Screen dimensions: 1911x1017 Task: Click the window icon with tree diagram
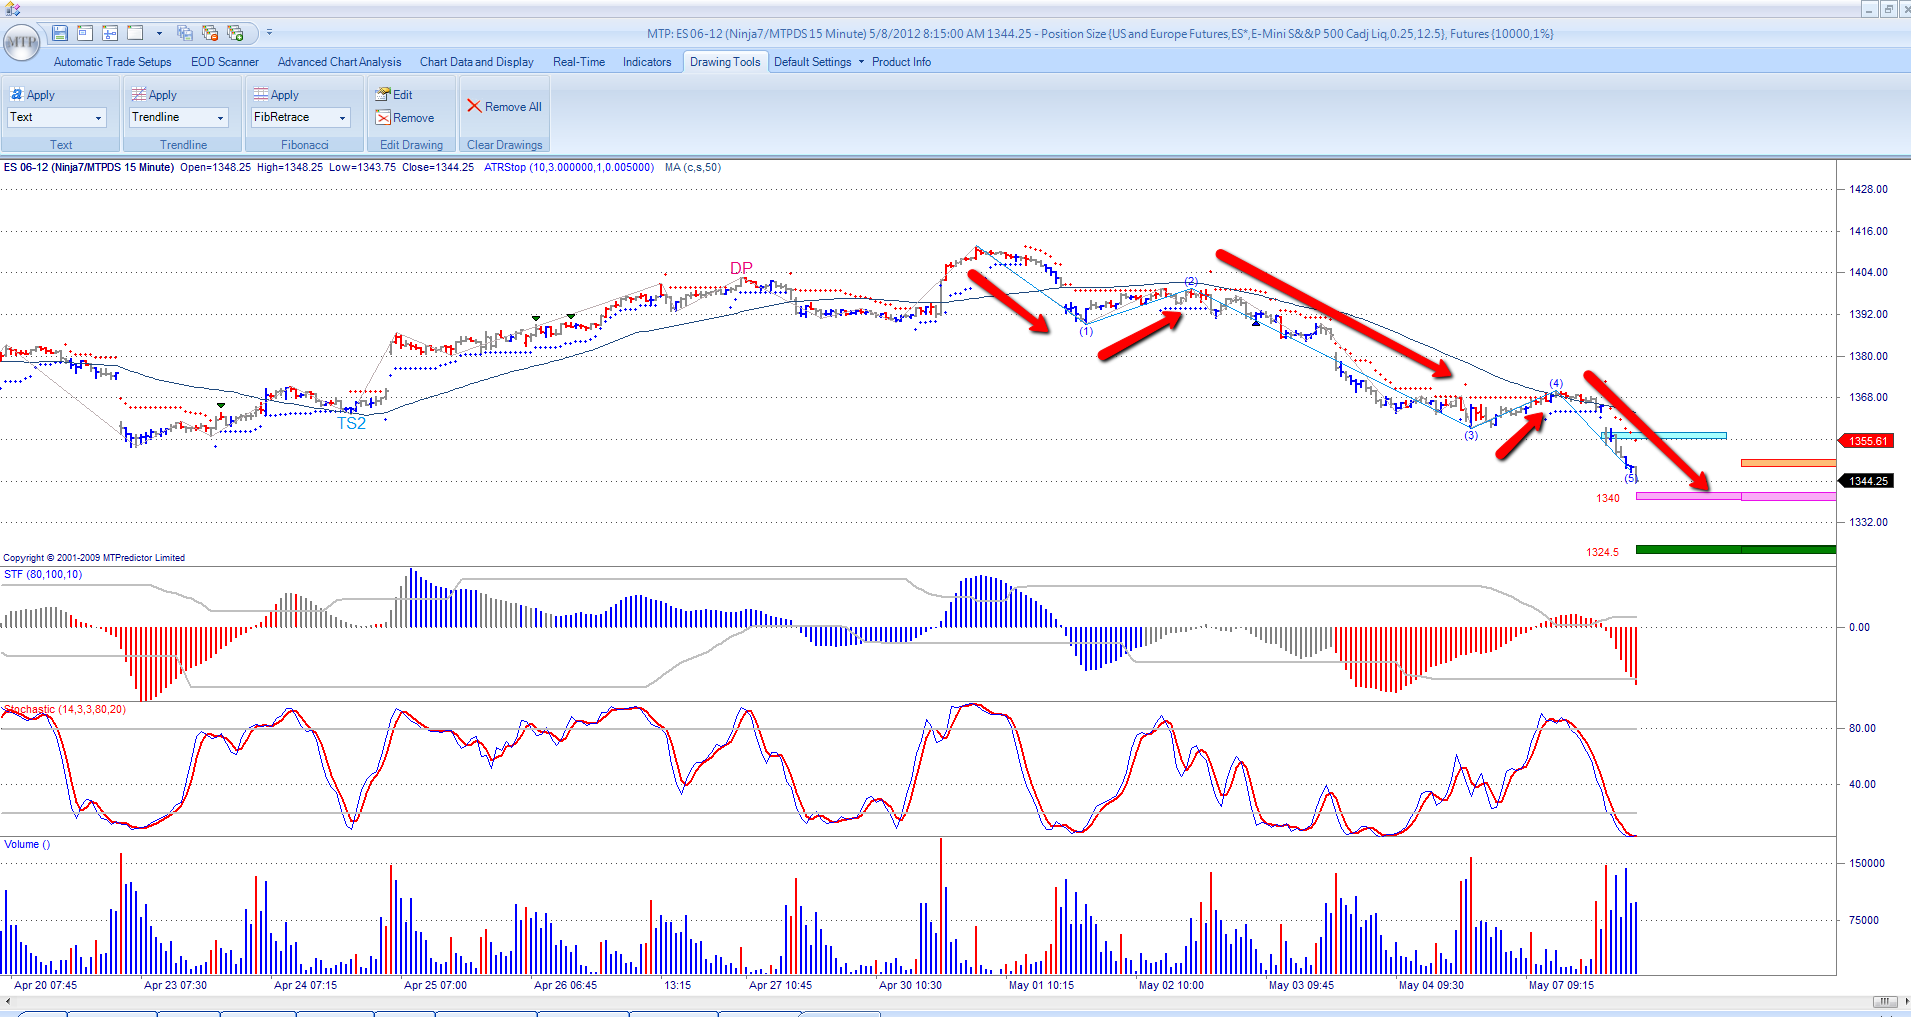tap(110, 33)
